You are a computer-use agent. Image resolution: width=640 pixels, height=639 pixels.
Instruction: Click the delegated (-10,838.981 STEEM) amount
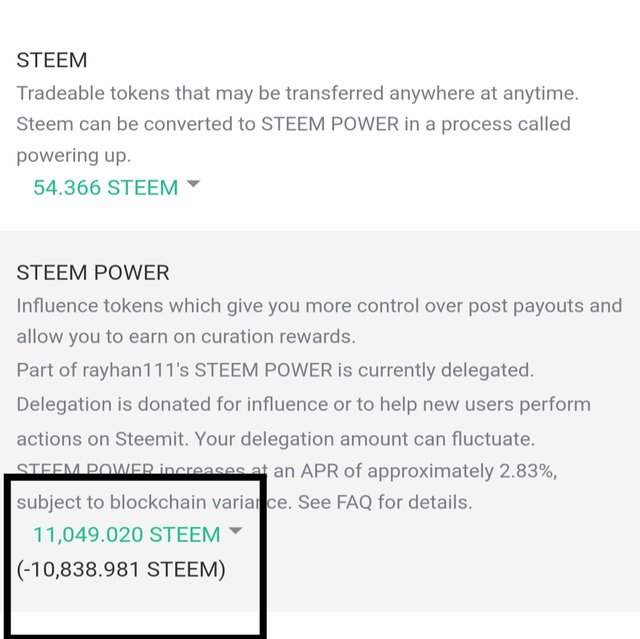pyautogui.click(x=121, y=570)
